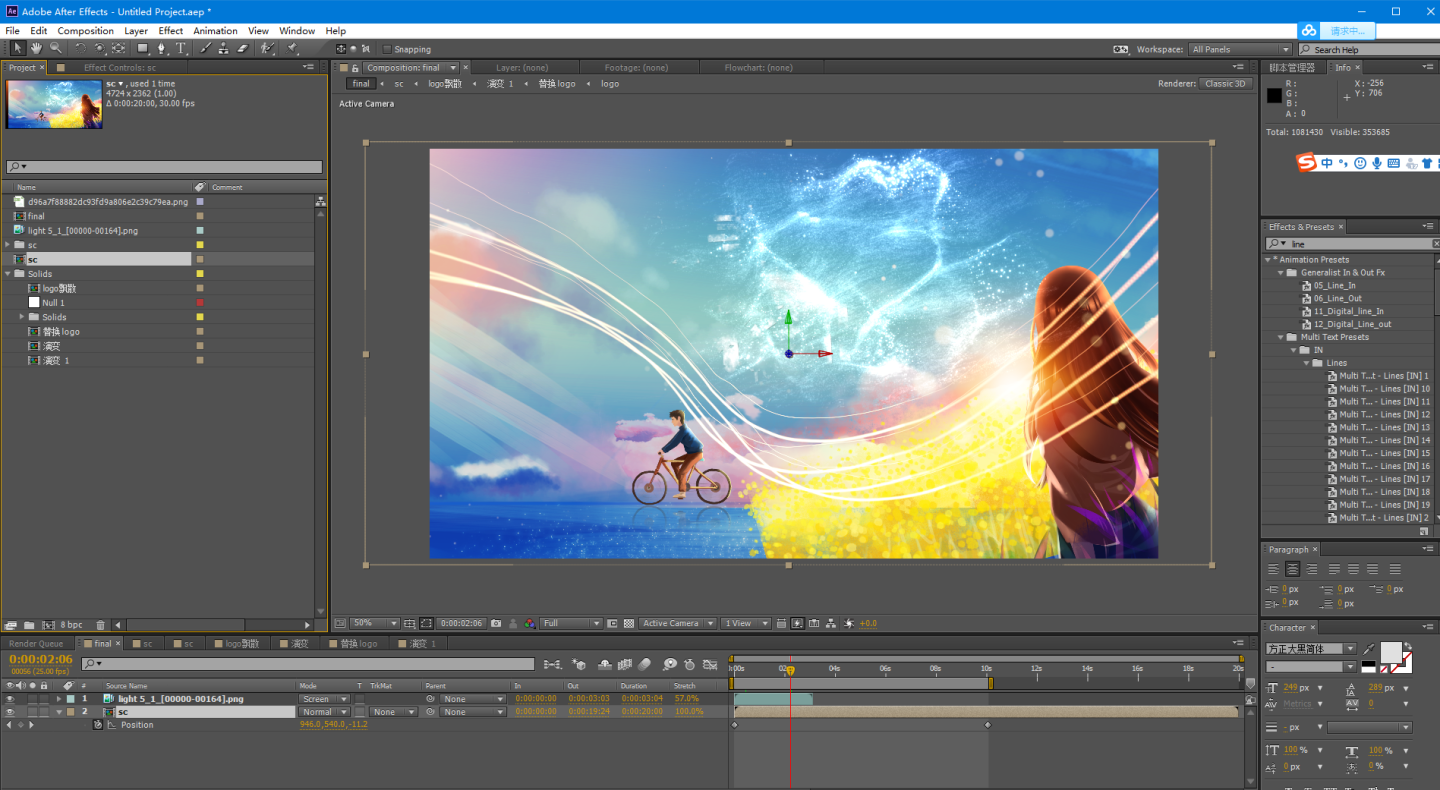Open the Composition menu
Viewport: 1440px width, 790px height.
(x=85, y=31)
